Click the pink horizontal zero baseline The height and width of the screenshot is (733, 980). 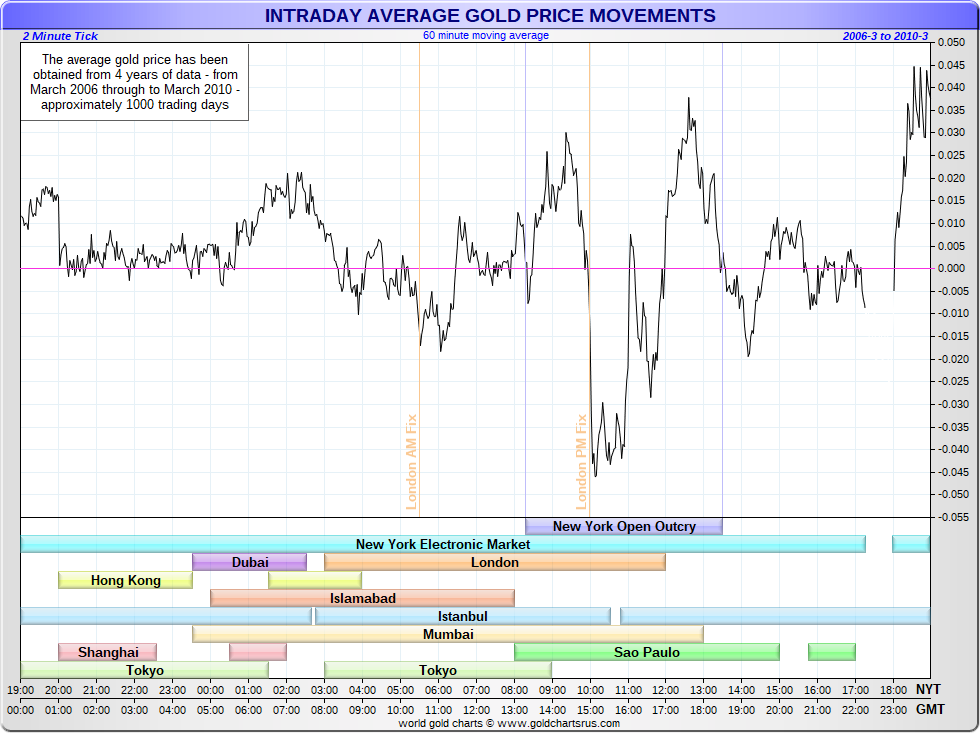pyautogui.click(x=478, y=269)
